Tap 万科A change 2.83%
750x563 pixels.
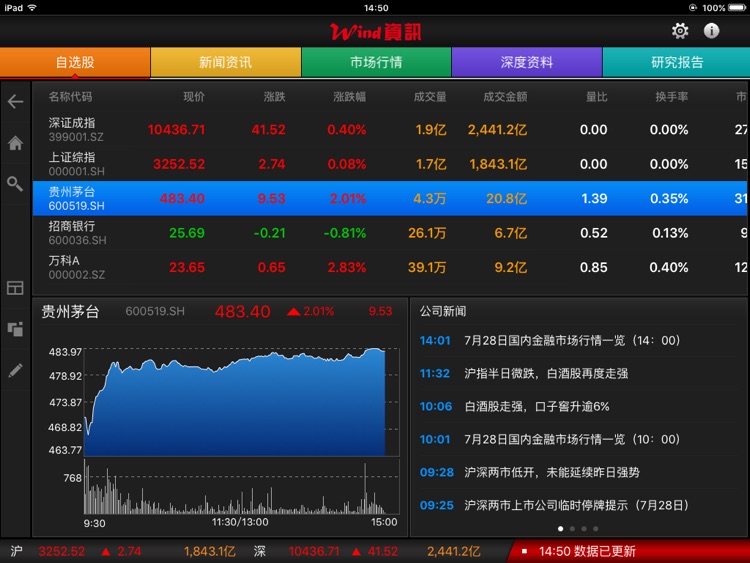pos(347,267)
